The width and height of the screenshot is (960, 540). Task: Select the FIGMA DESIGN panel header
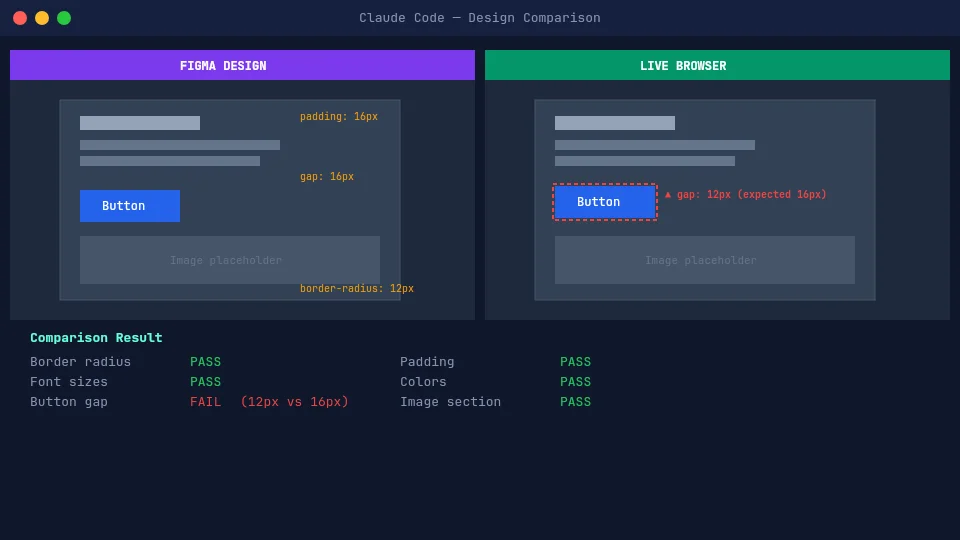(242, 65)
